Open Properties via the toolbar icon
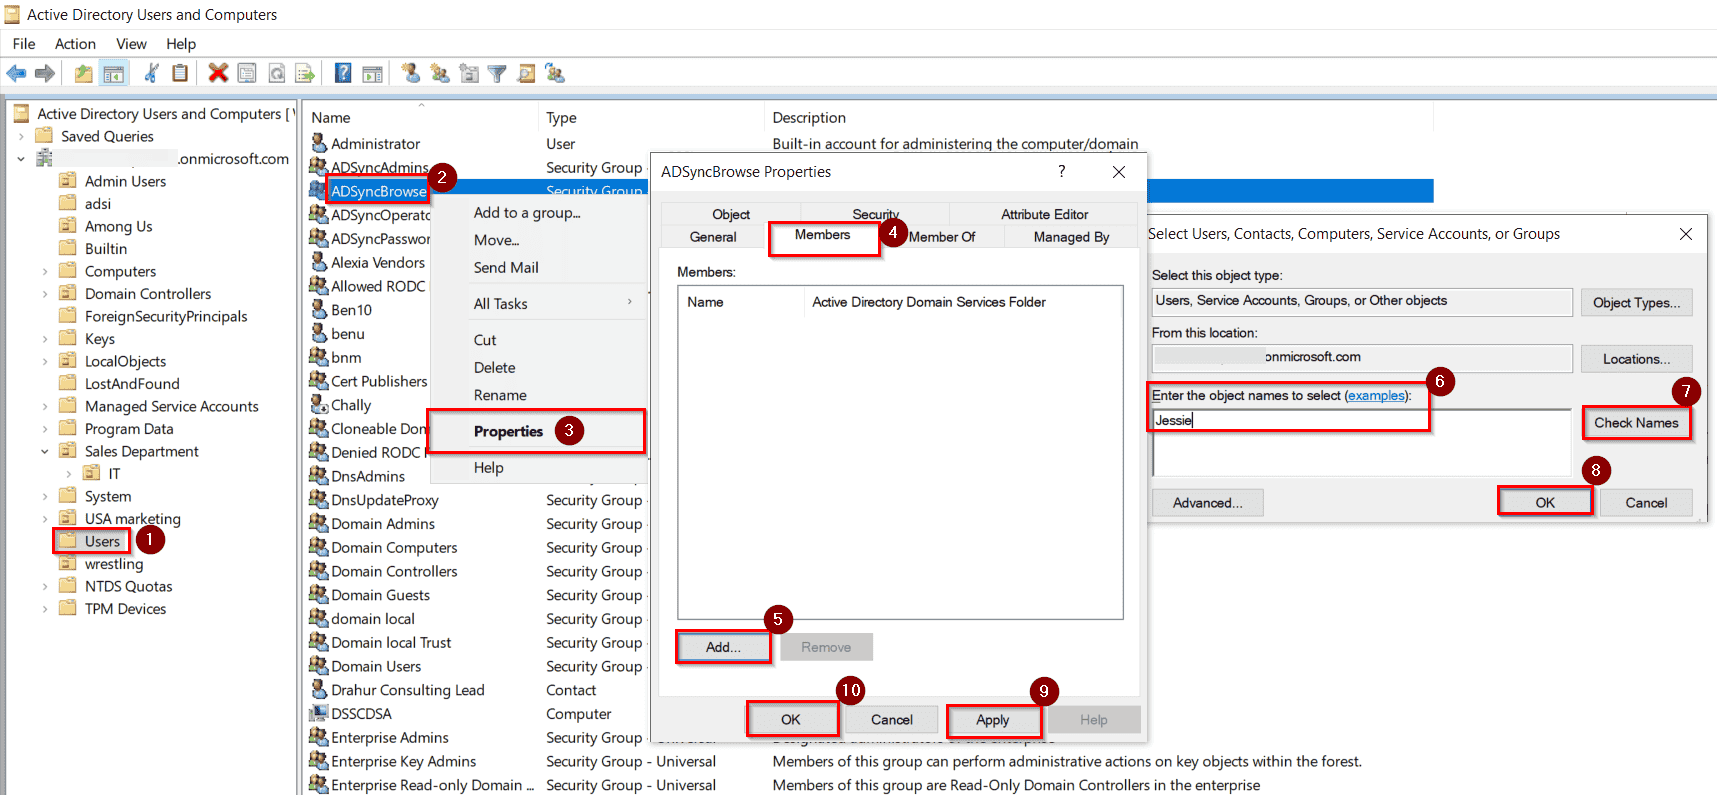 247,73
